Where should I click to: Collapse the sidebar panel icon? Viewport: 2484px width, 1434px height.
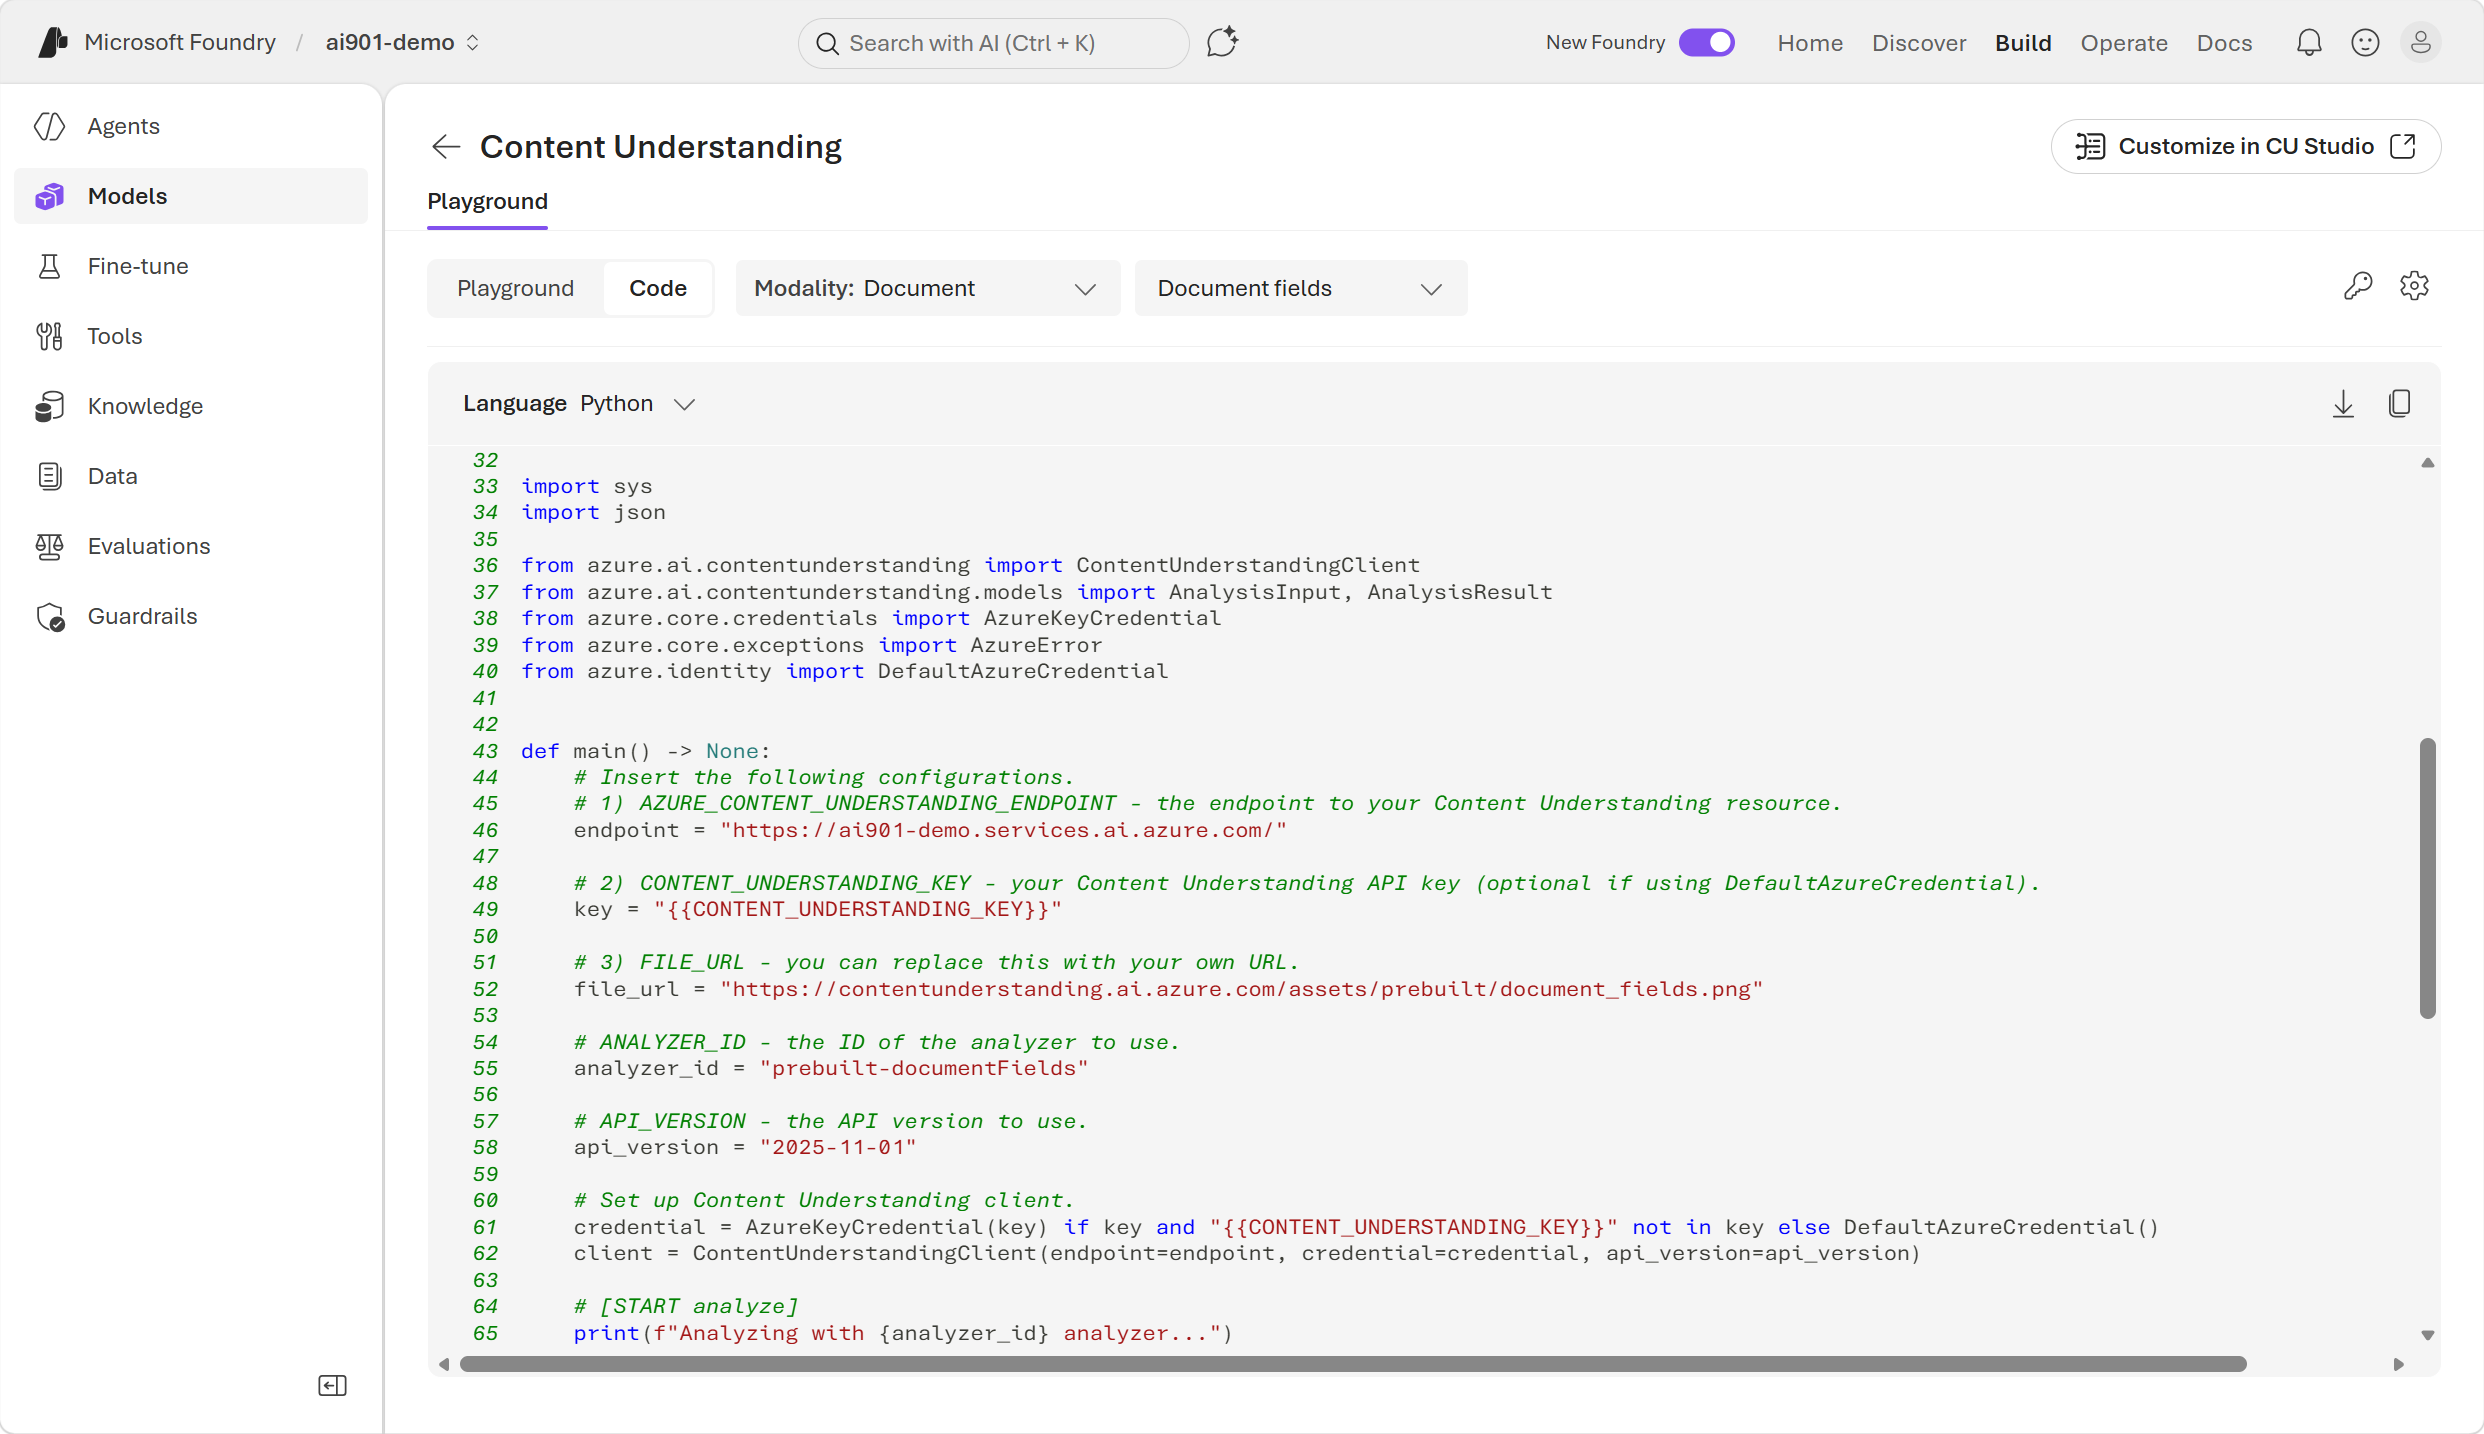click(x=332, y=1385)
